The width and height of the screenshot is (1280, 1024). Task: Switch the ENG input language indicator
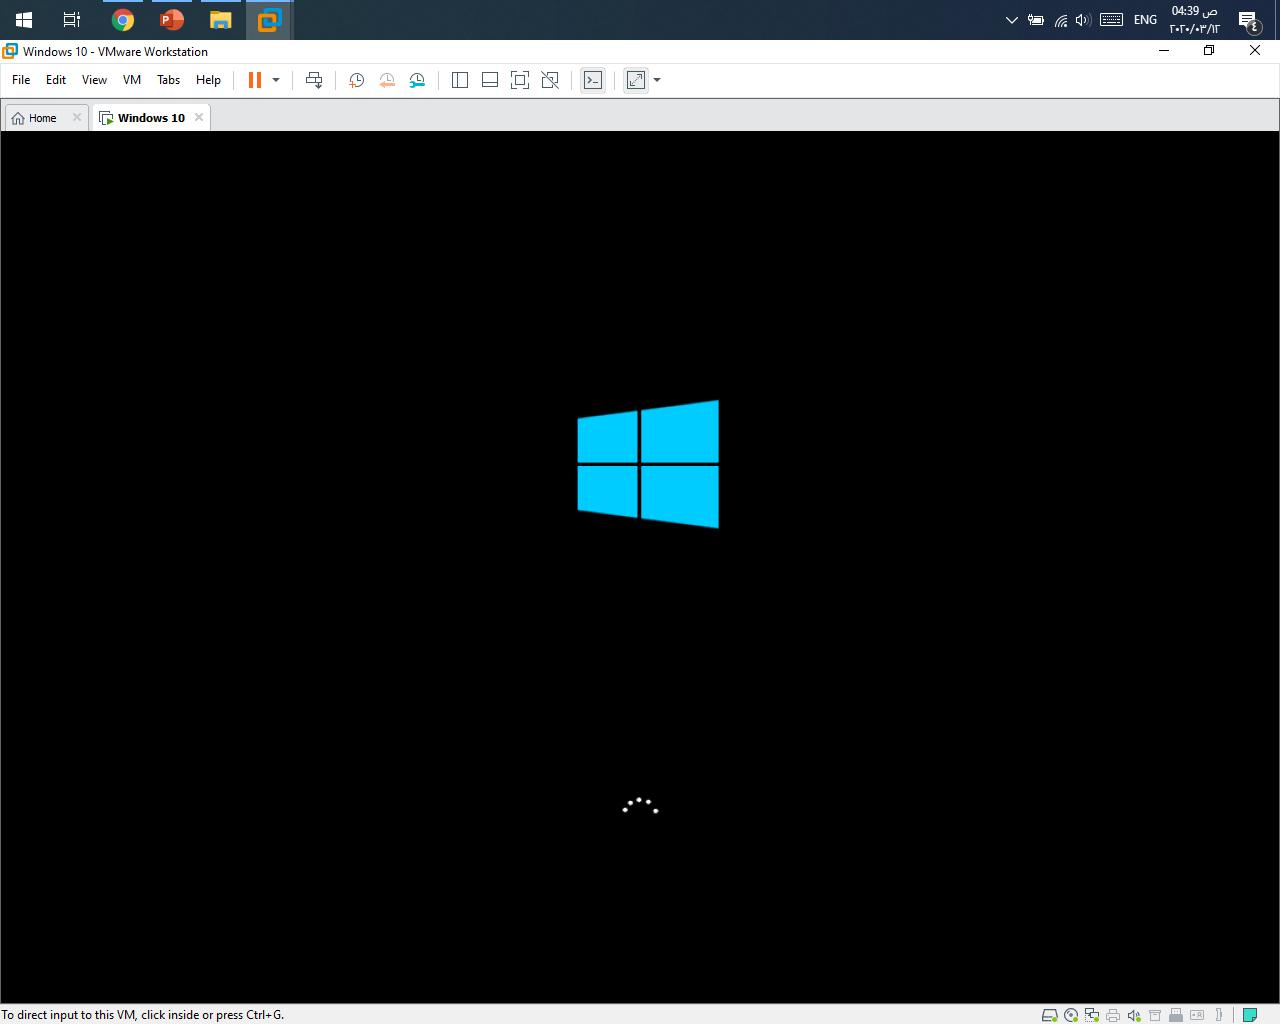(x=1145, y=20)
